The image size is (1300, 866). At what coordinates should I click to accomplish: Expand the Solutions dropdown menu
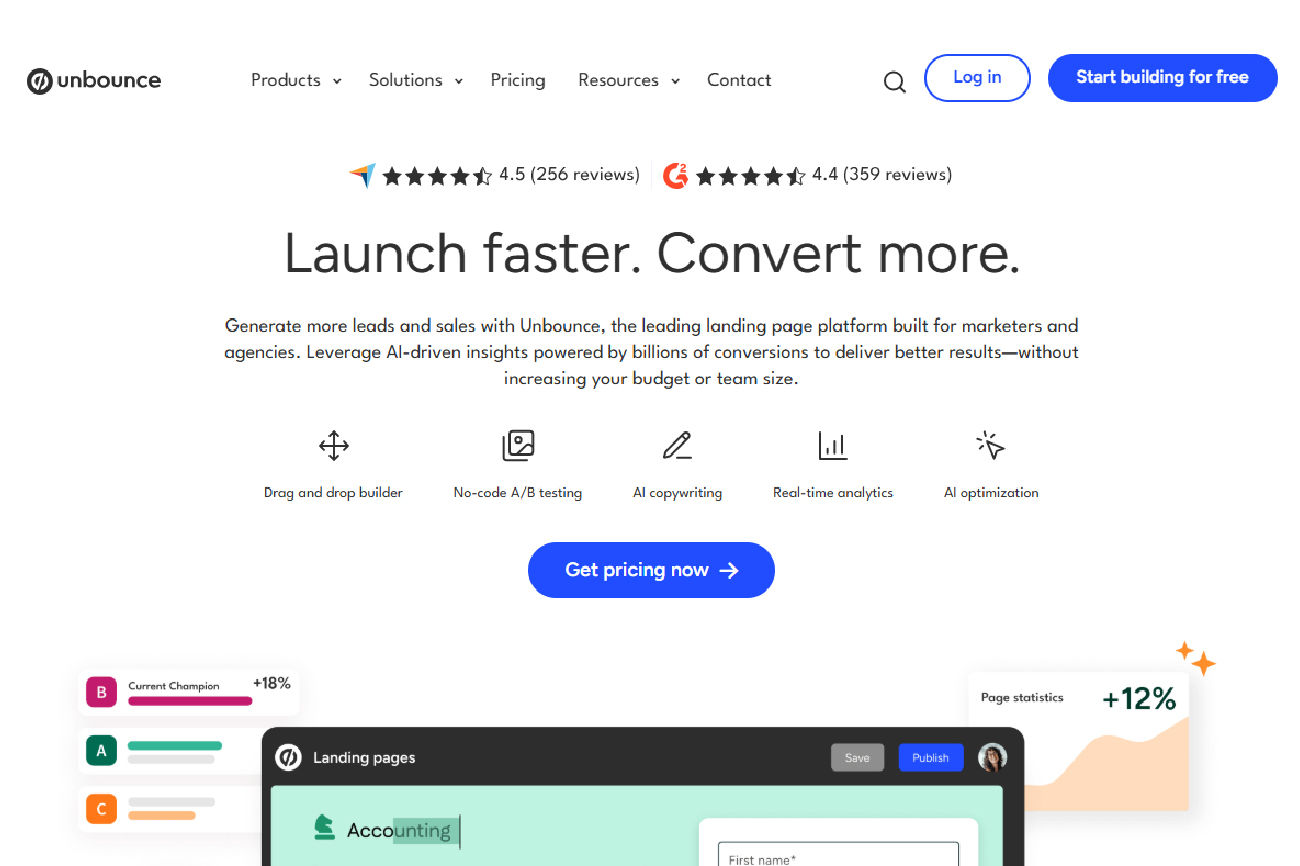[x=416, y=80]
